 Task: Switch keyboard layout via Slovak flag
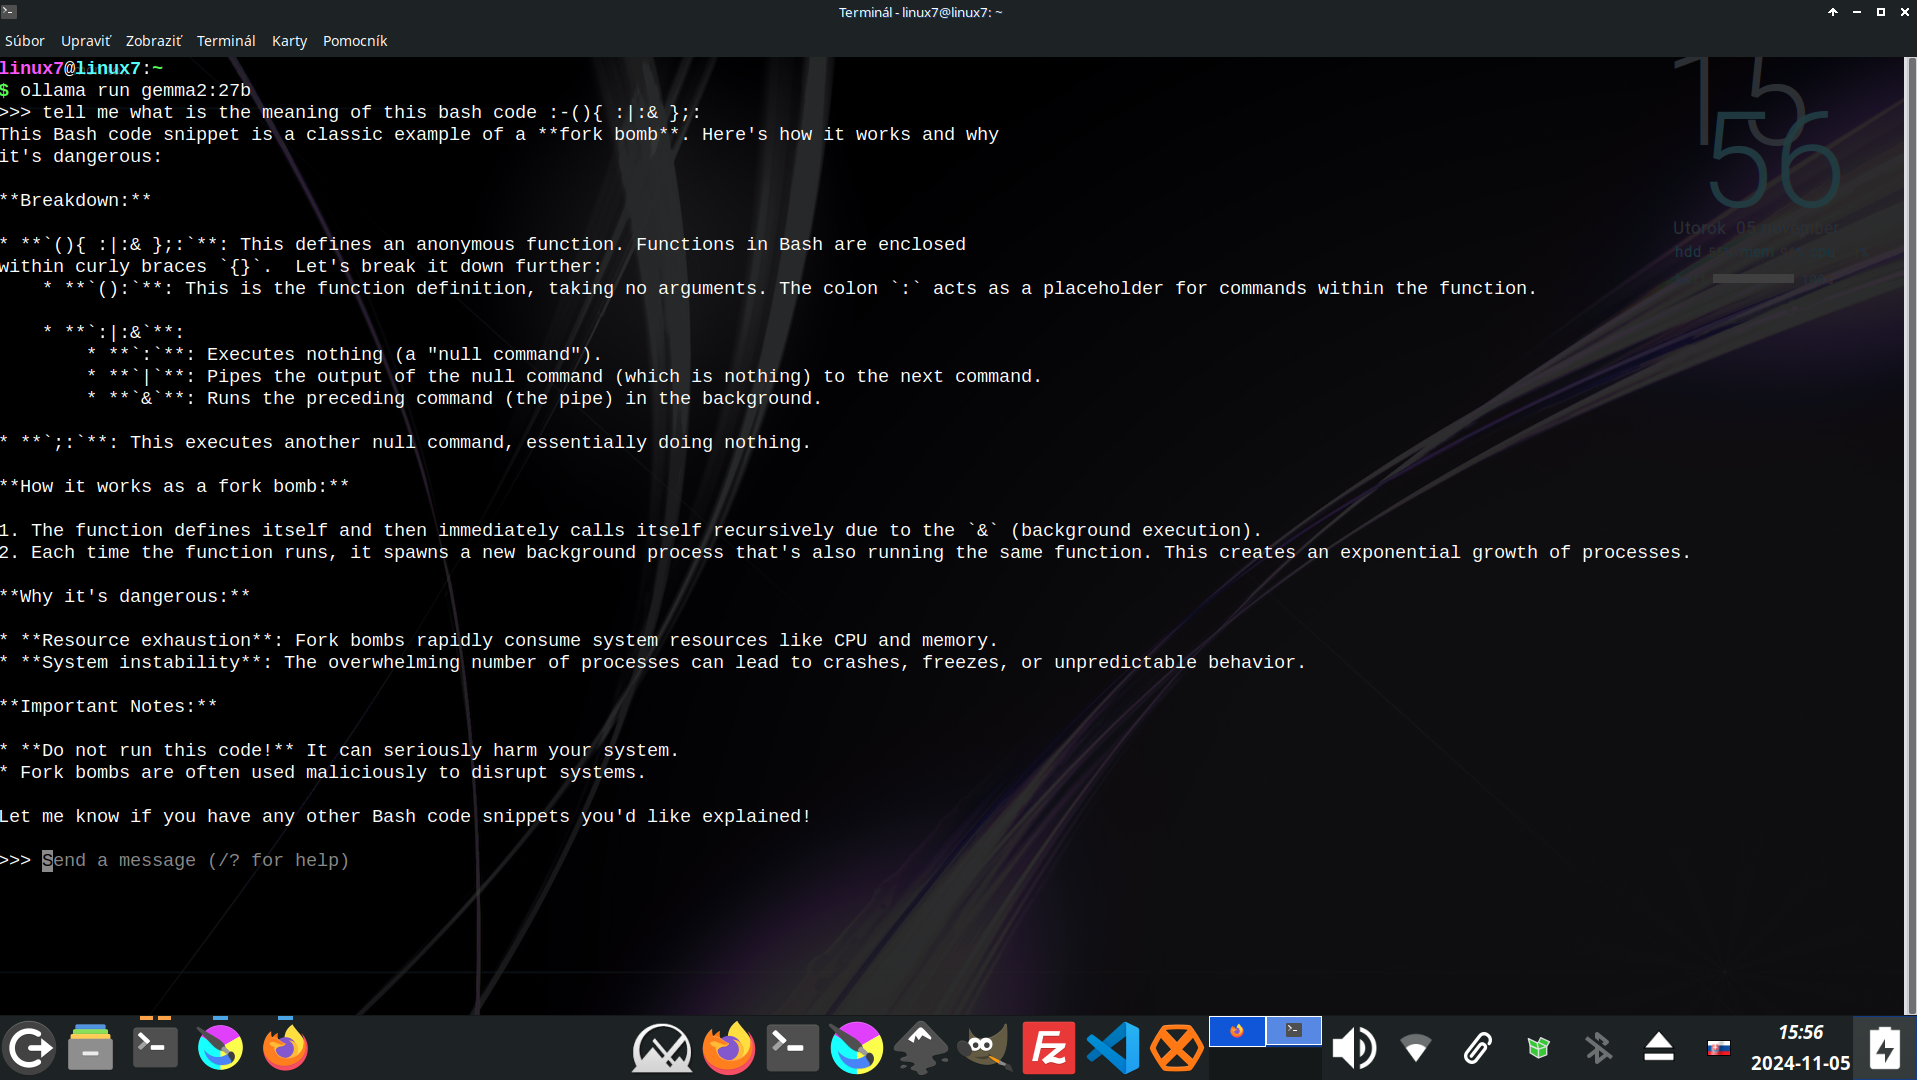1718,1048
